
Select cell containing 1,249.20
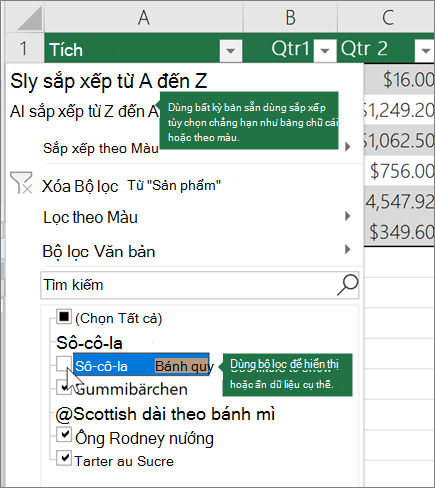[x=399, y=110]
